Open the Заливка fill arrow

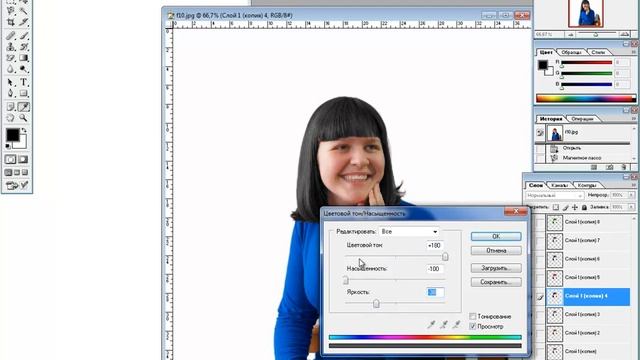click(x=630, y=207)
